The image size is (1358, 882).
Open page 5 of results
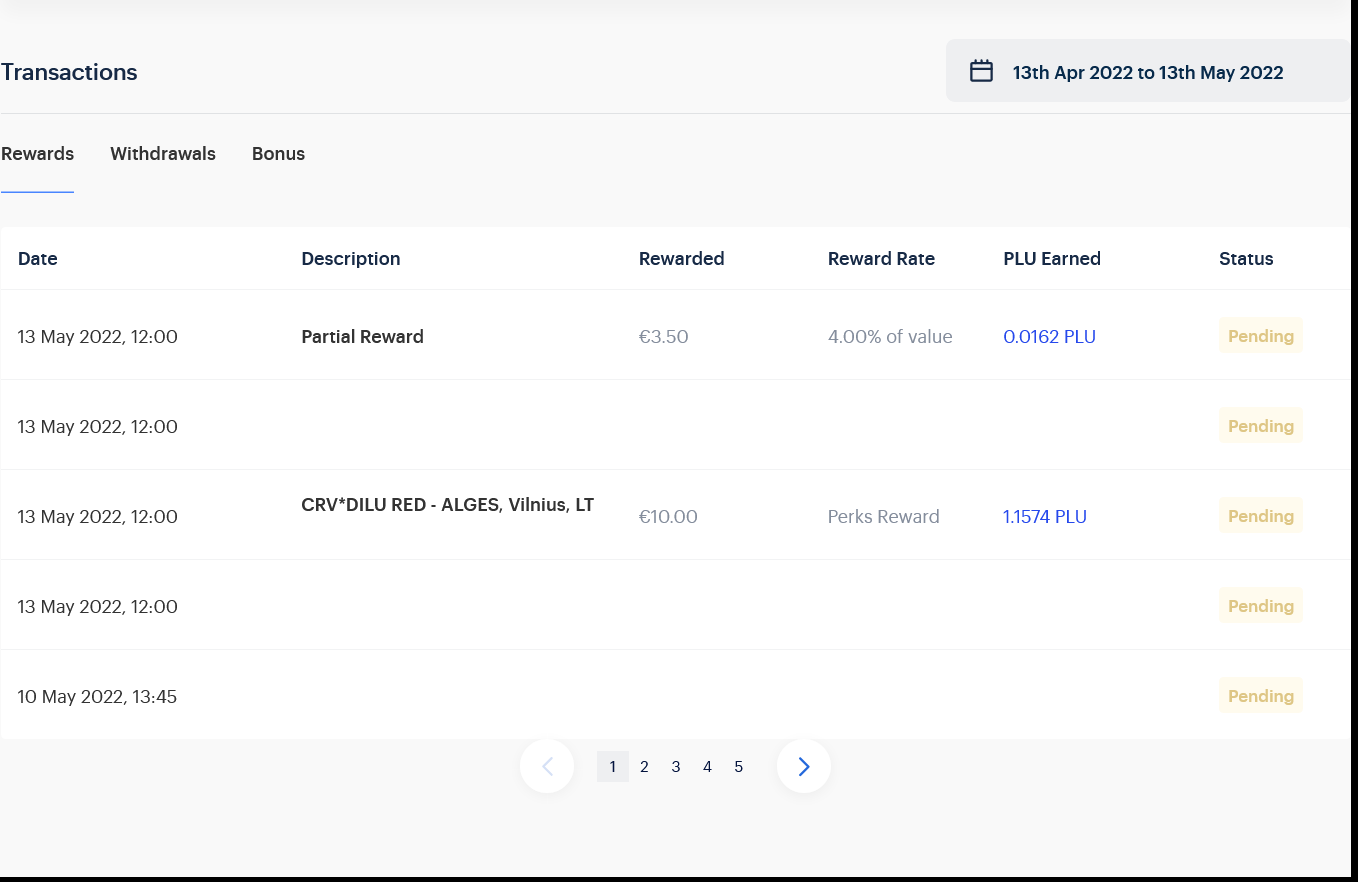coord(739,767)
